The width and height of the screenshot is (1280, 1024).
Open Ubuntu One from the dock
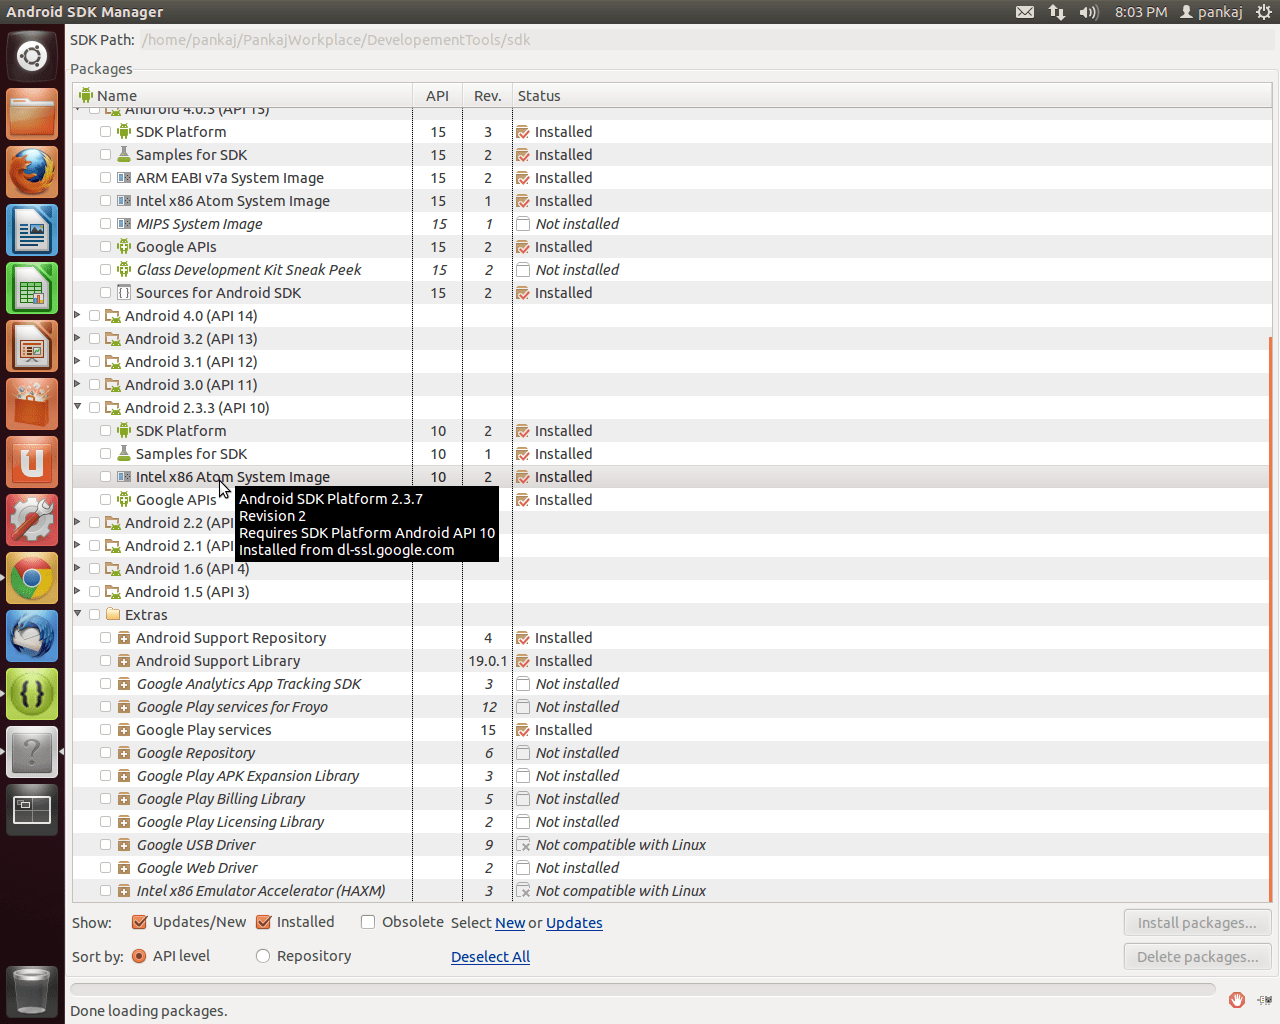(x=32, y=462)
